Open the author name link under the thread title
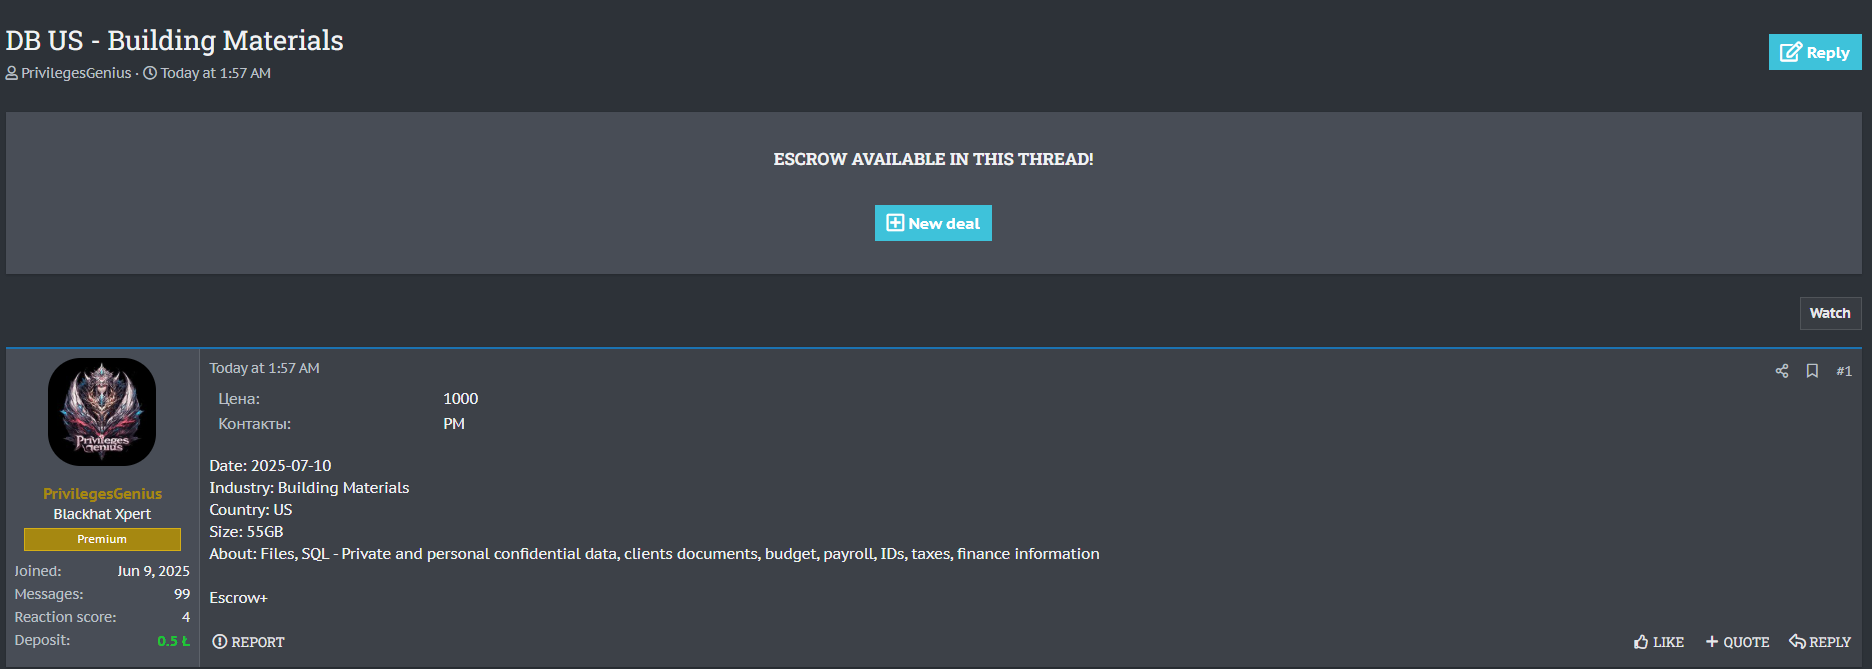1872x669 pixels. pyautogui.click(x=76, y=73)
